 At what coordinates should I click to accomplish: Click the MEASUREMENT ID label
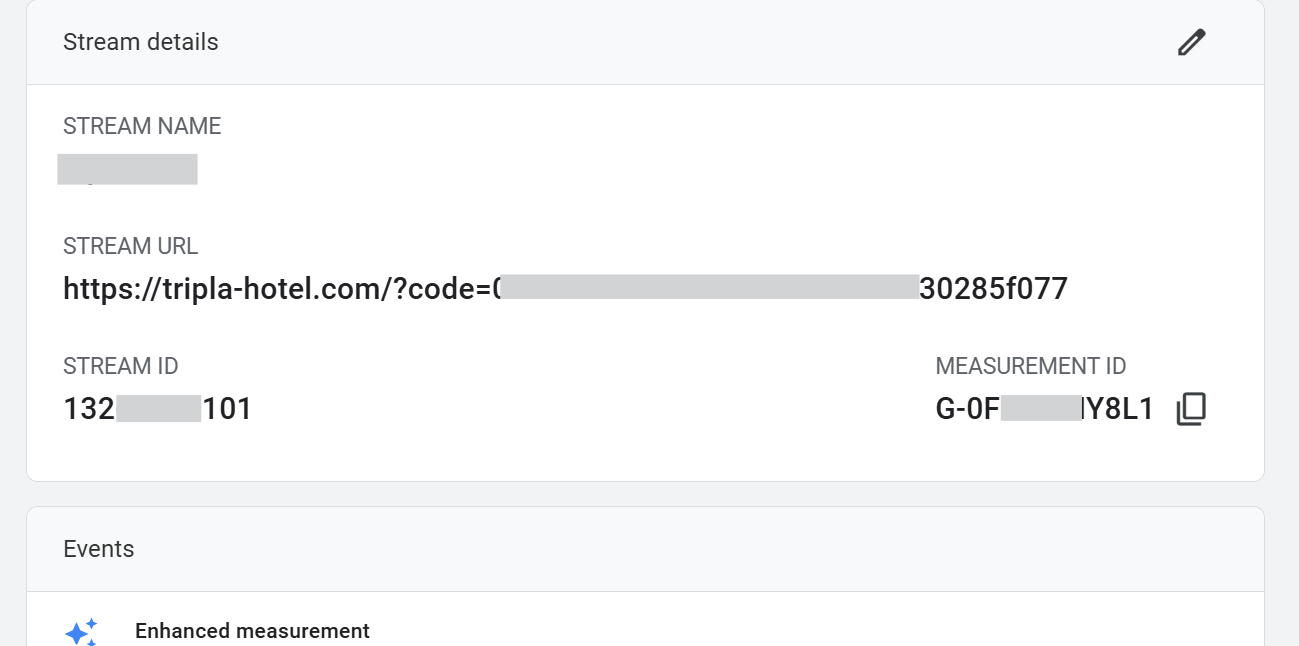[1030, 366]
